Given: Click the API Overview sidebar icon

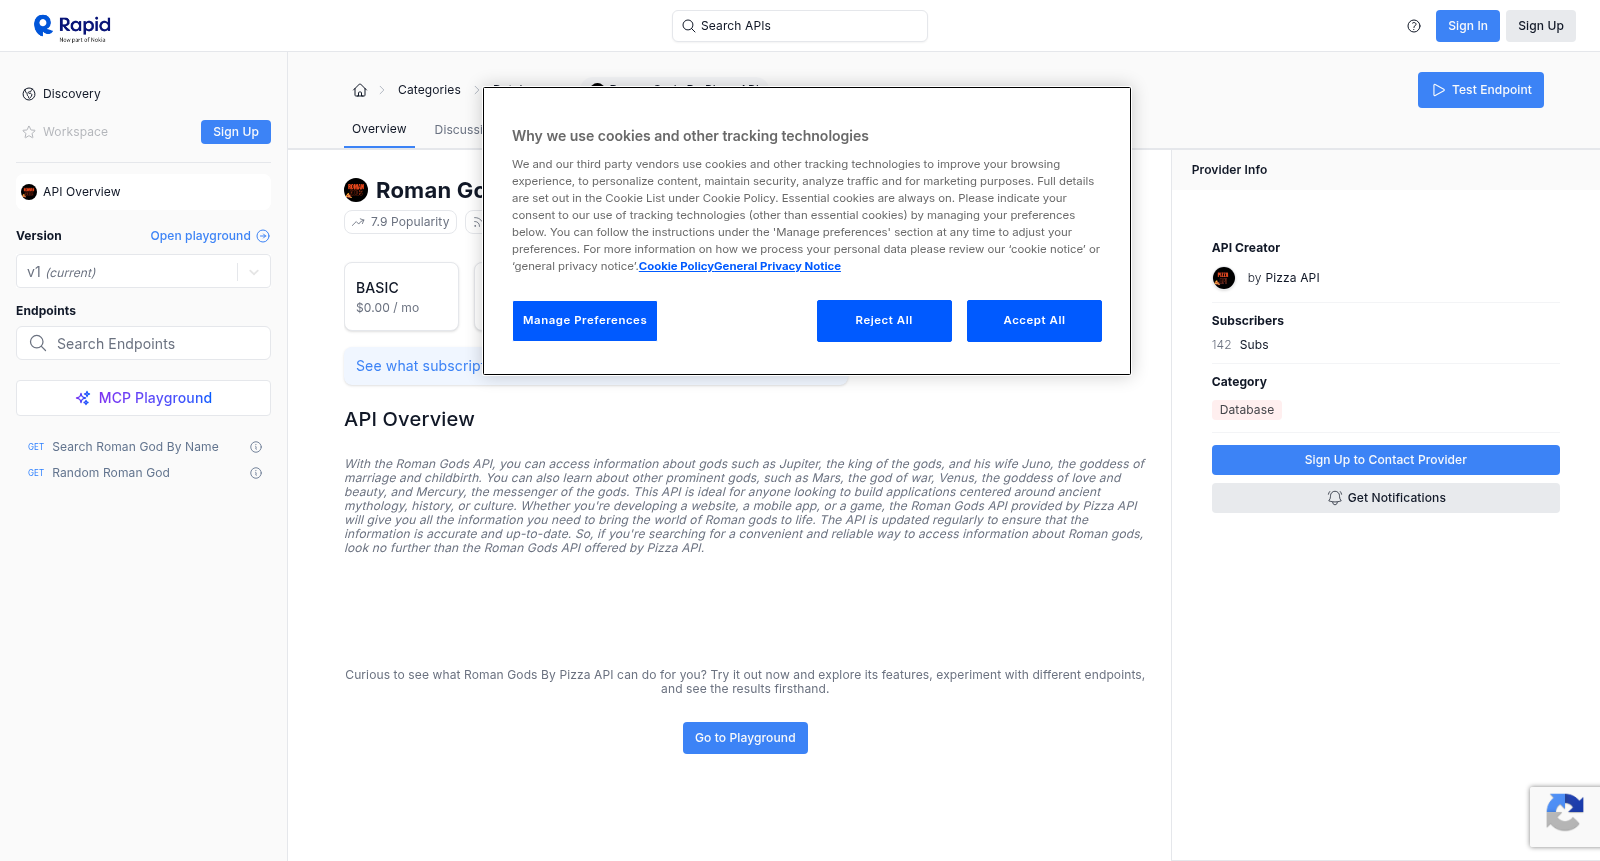Looking at the screenshot, I should [x=29, y=192].
